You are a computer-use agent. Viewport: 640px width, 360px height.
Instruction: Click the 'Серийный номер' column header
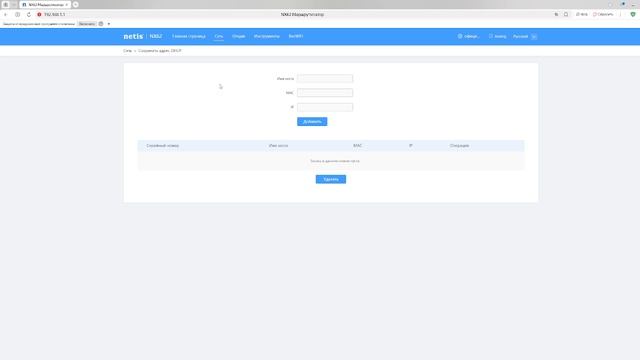pyautogui.click(x=162, y=146)
